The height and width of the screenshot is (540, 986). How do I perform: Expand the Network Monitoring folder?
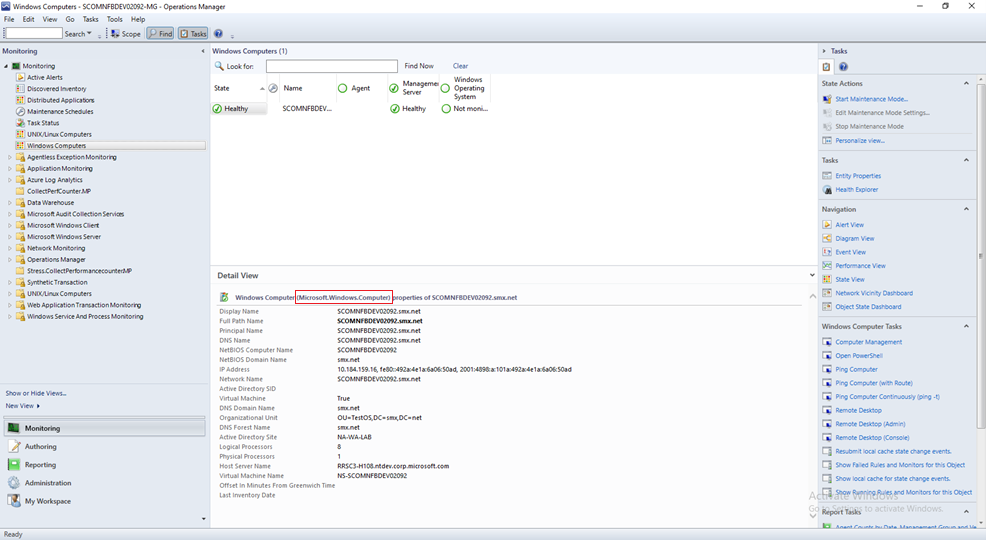pos(9,248)
